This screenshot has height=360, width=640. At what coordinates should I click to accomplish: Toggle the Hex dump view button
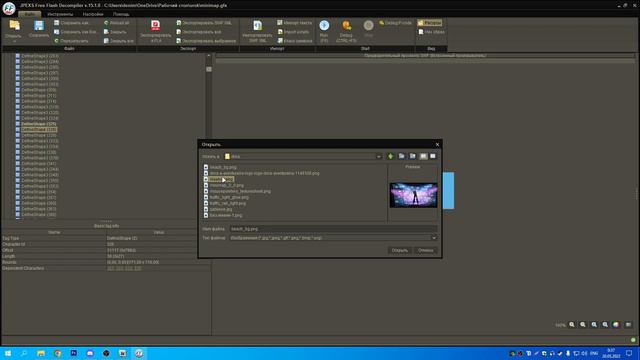pyautogui.click(x=431, y=32)
